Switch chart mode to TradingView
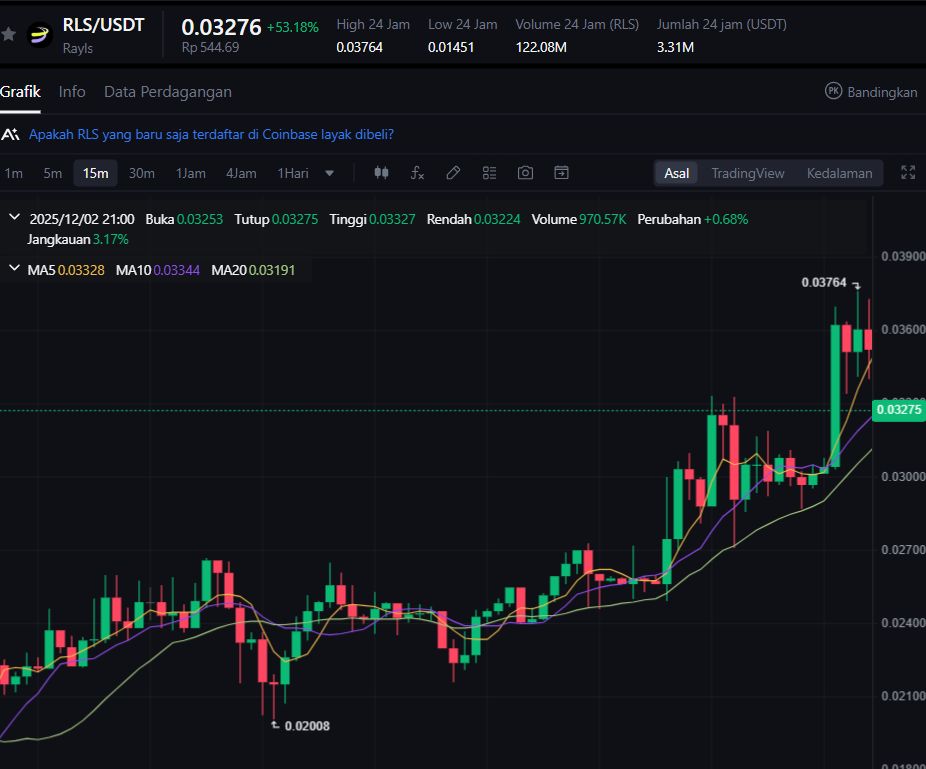The image size is (926, 769). (747, 173)
